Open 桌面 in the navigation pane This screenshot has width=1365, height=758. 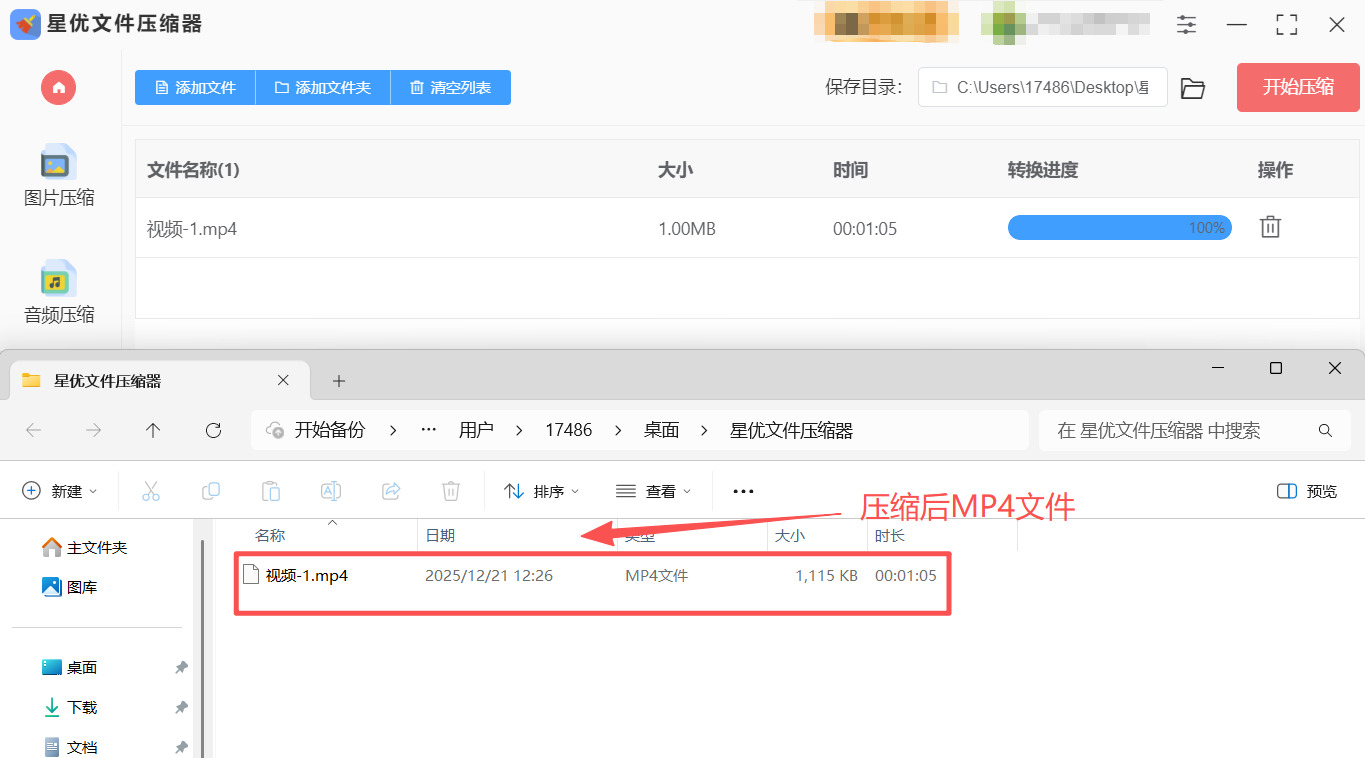tap(70, 667)
